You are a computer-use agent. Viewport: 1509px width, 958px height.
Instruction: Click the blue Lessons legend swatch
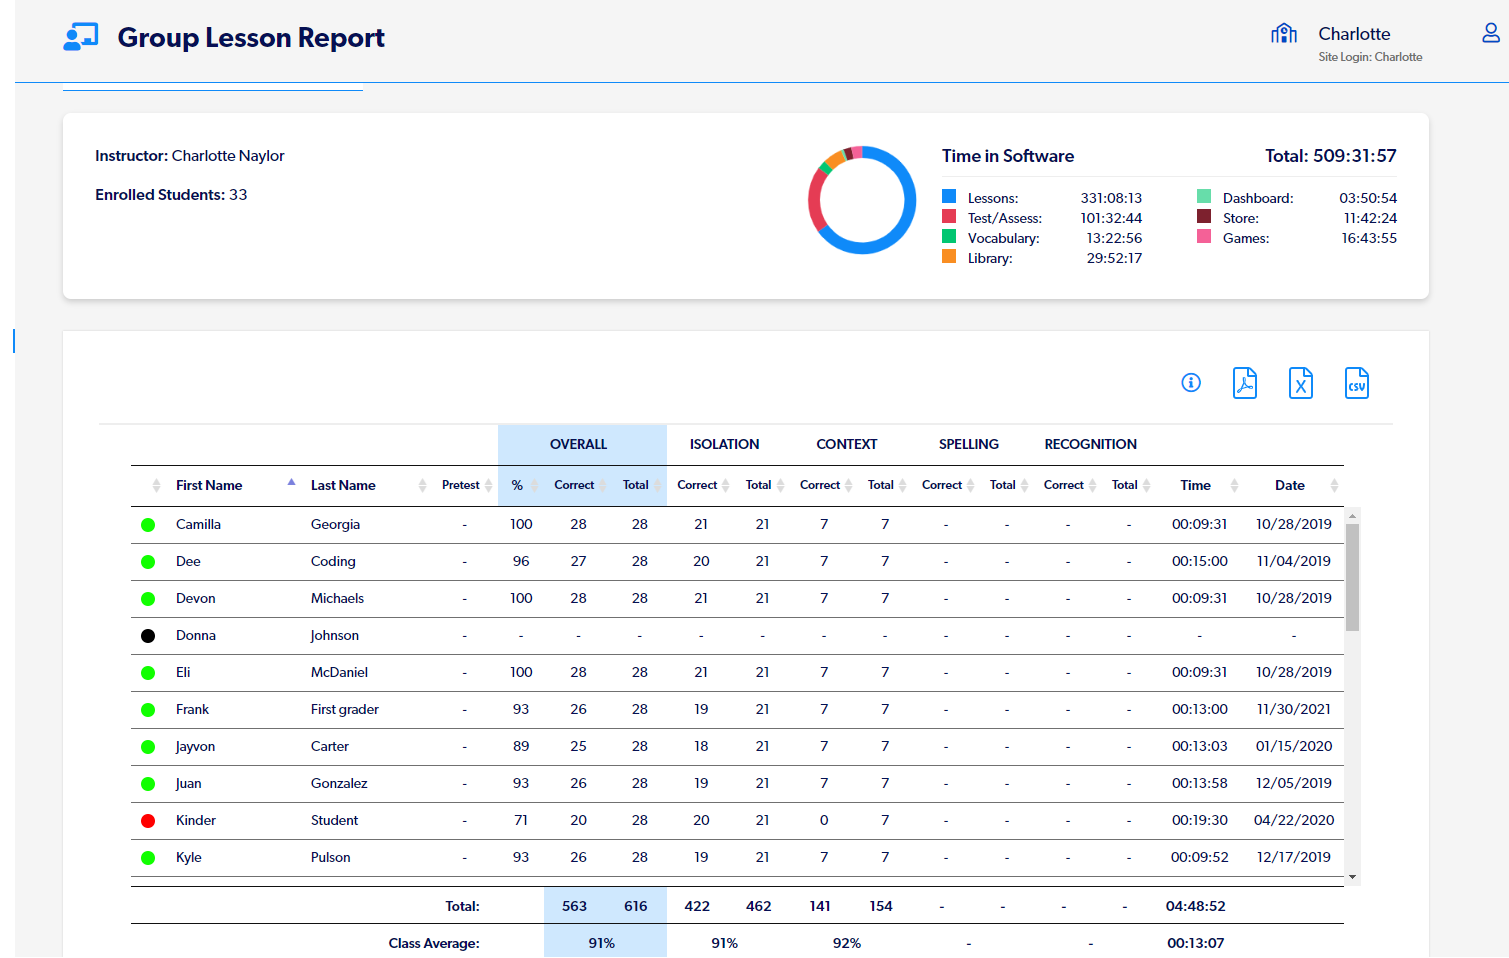947,197
